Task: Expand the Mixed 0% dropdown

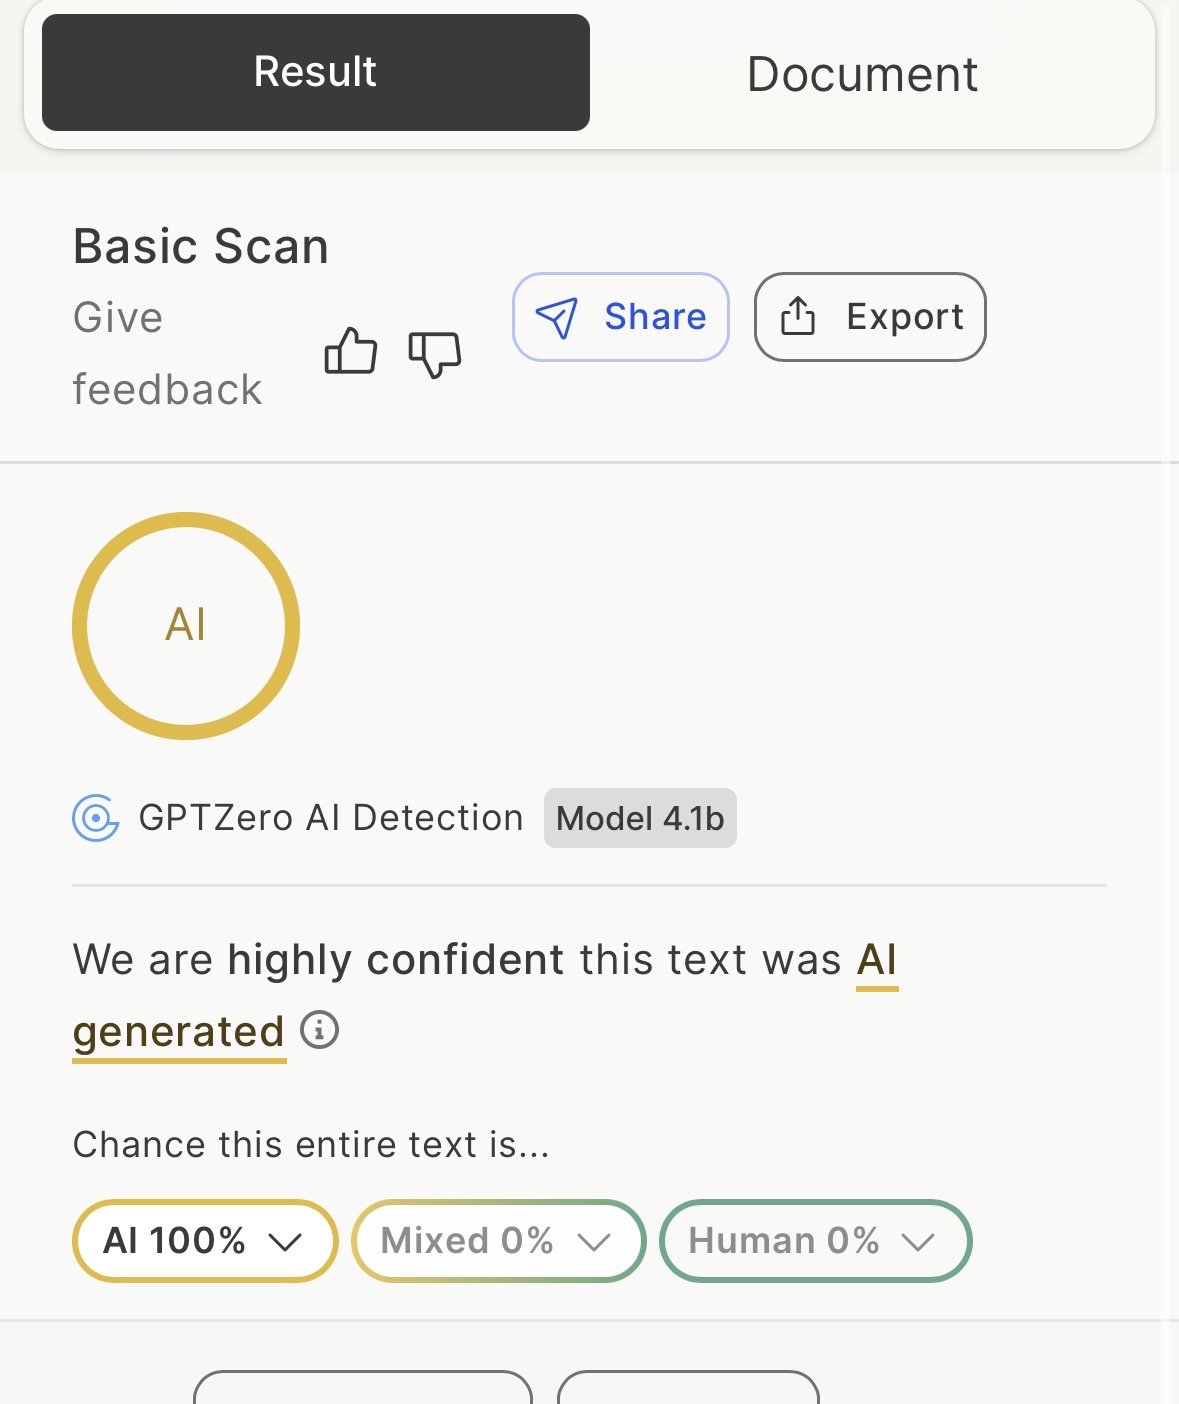Action: coord(498,1241)
